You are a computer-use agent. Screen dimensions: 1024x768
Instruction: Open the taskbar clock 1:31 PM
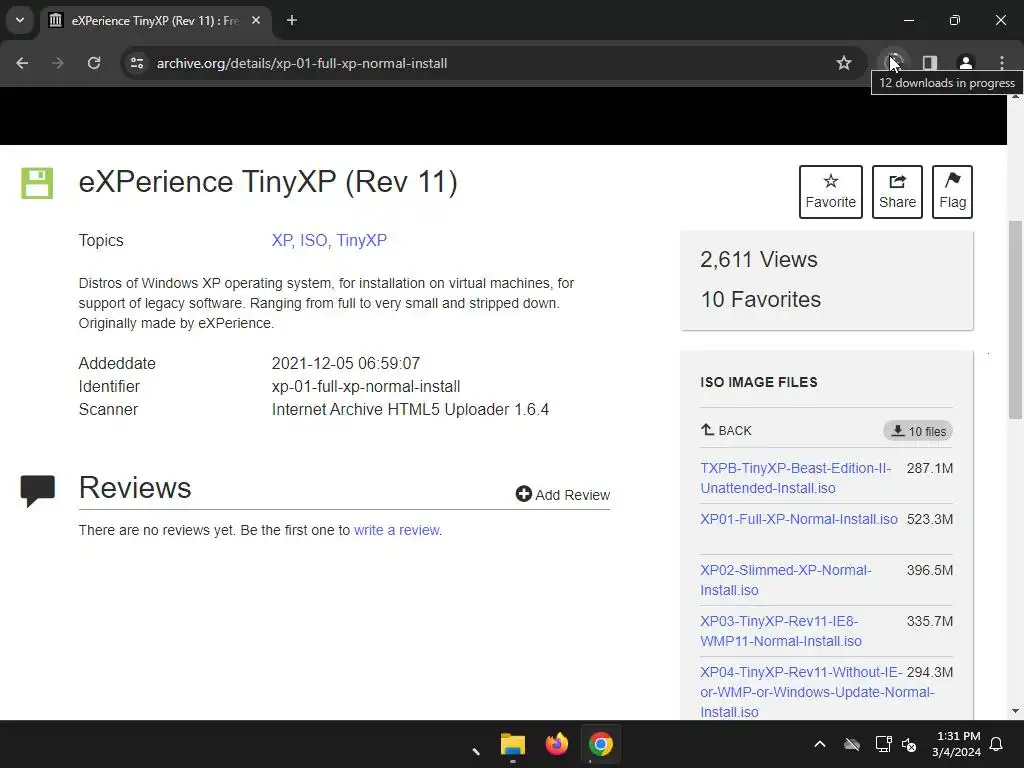click(956, 744)
